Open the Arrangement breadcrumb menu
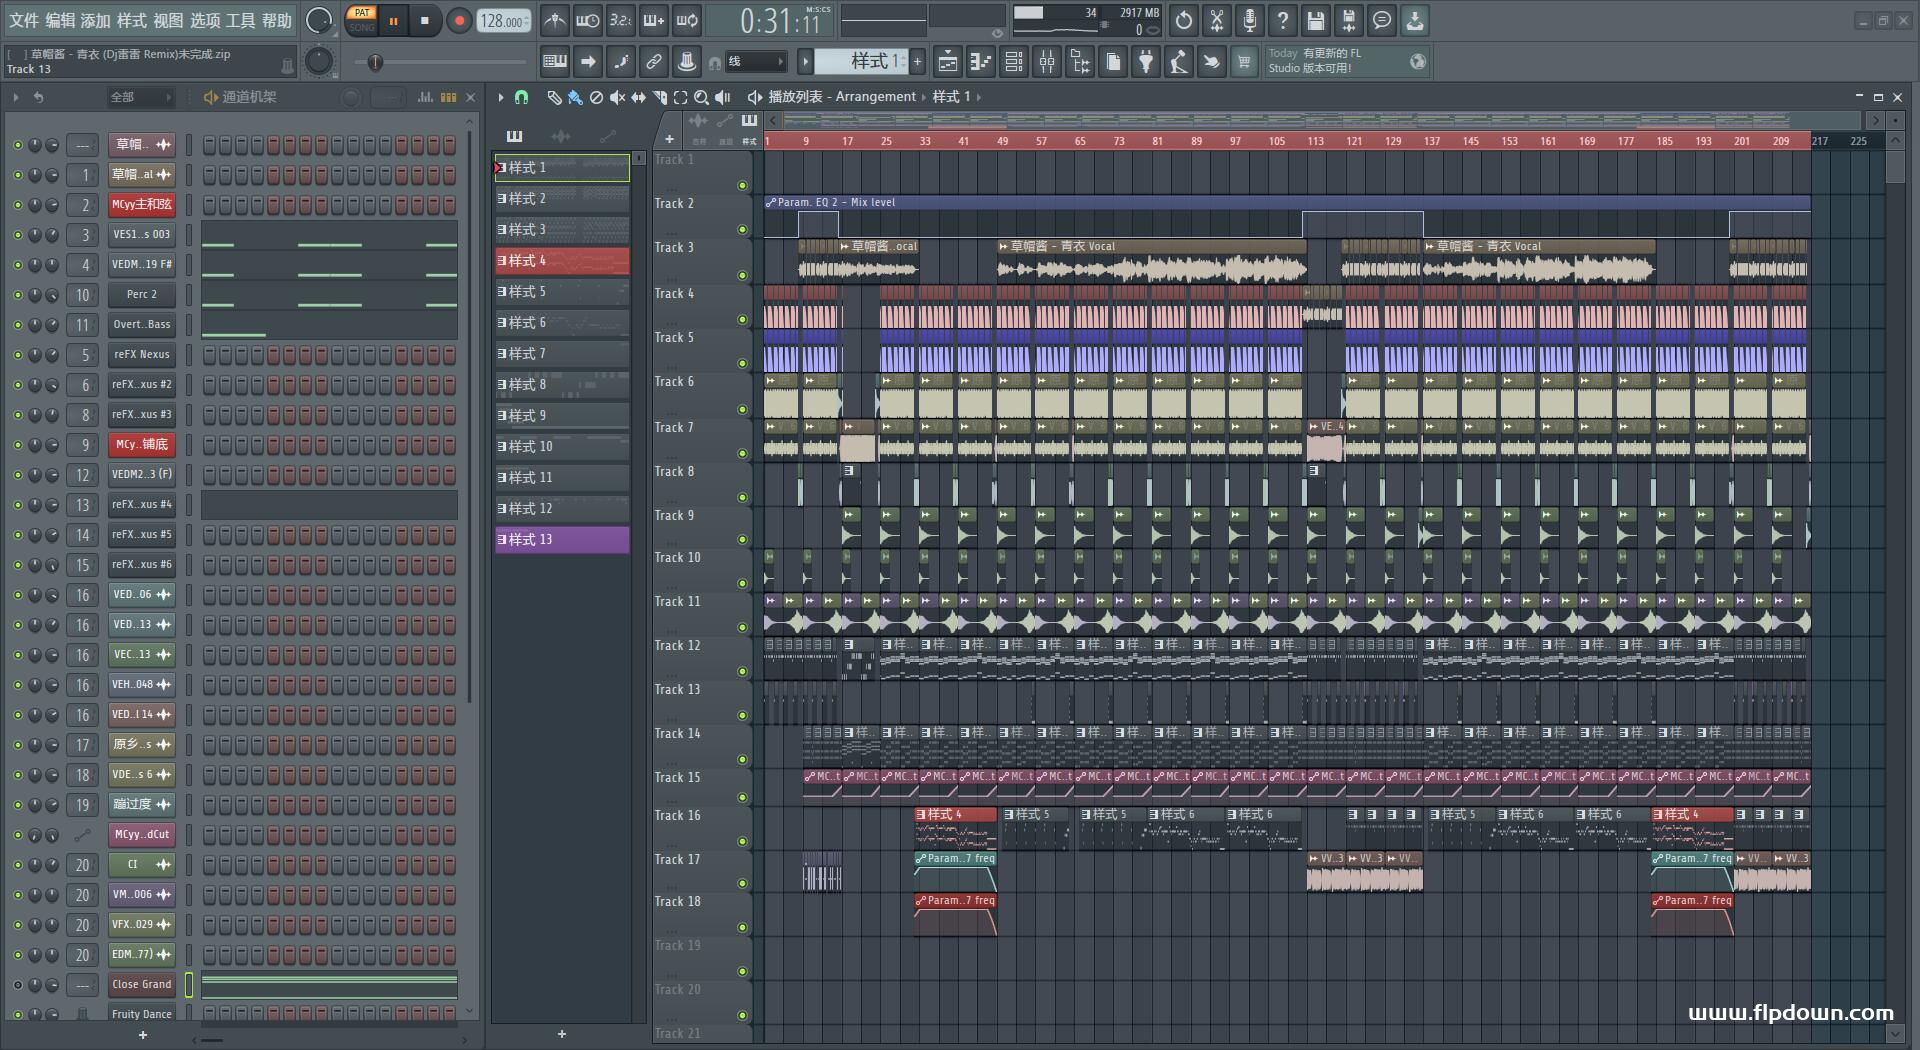The height and width of the screenshot is (1050, 1920). [x=875, y=97]
